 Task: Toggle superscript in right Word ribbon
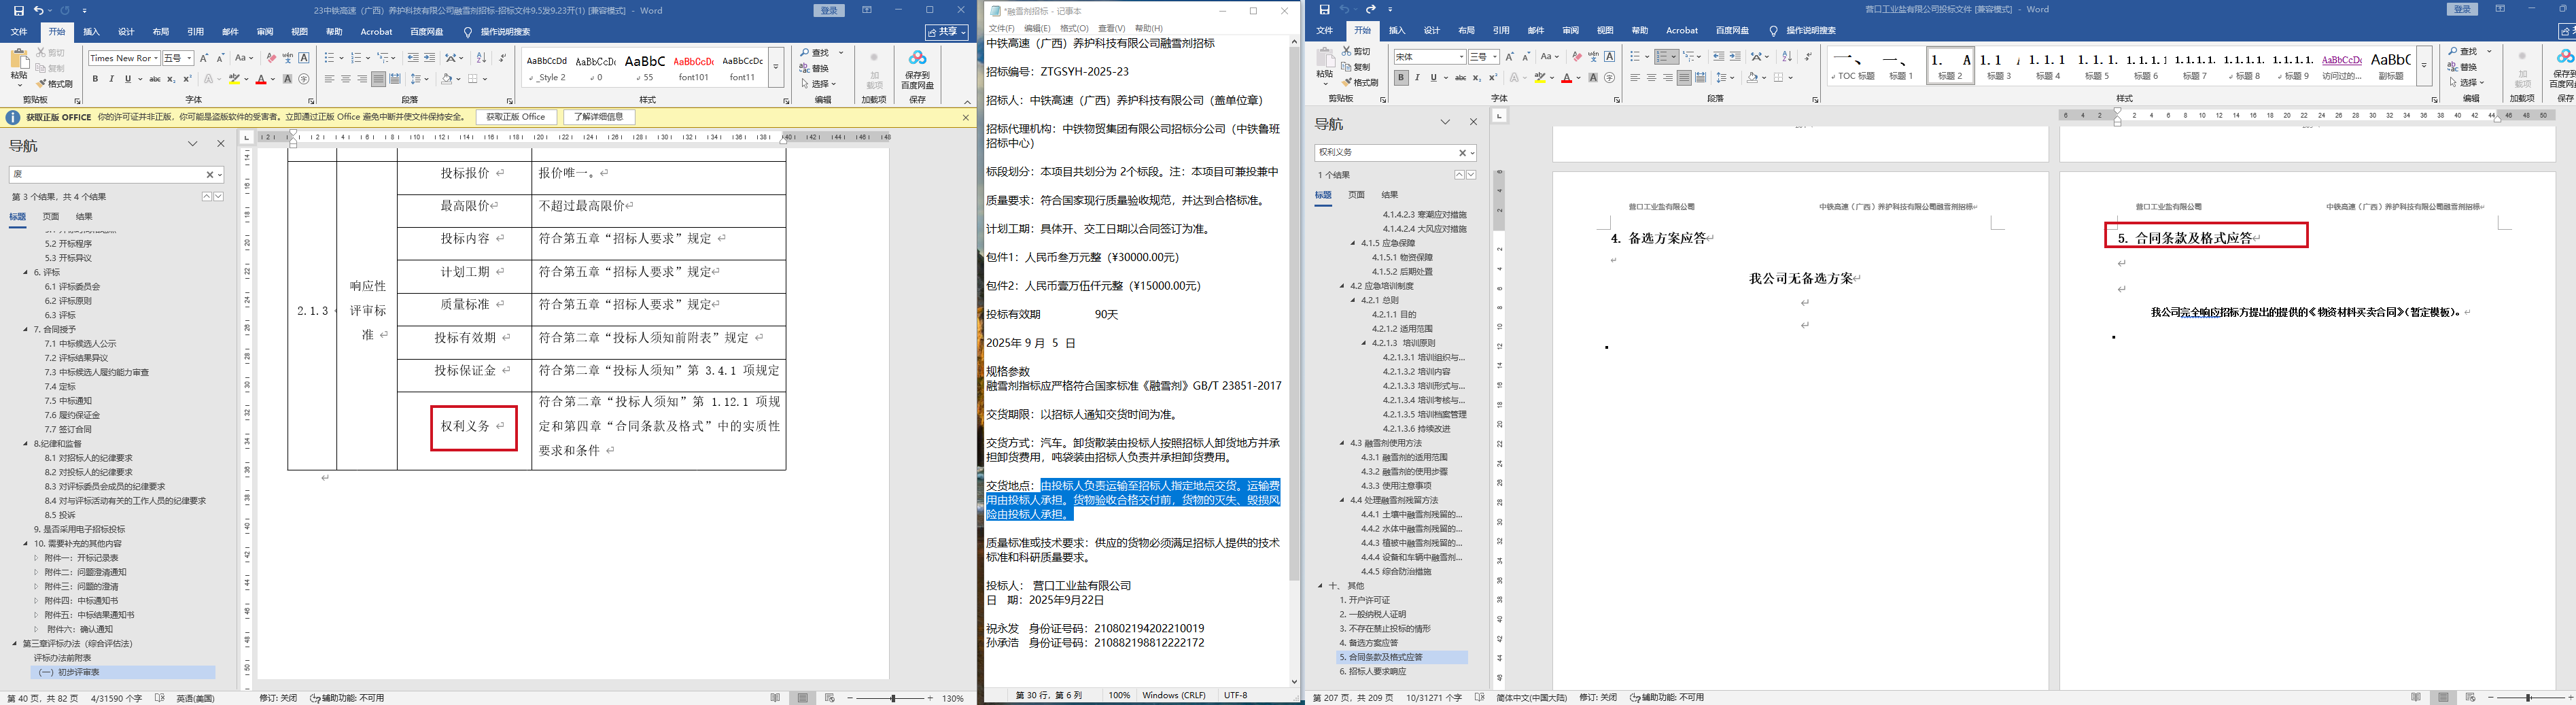coord(1493,78)
